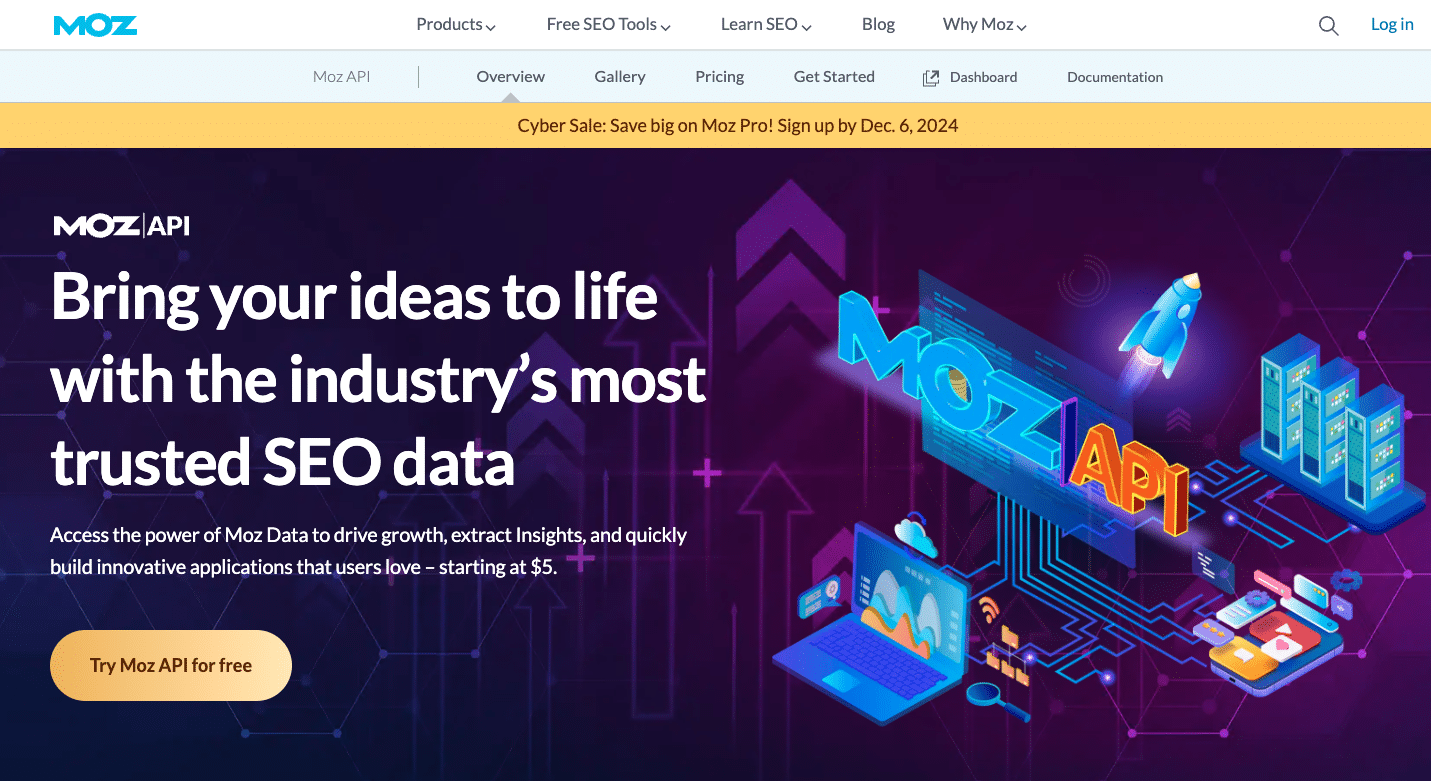Click the Dashboard external-link icon

tap(931, 77)
